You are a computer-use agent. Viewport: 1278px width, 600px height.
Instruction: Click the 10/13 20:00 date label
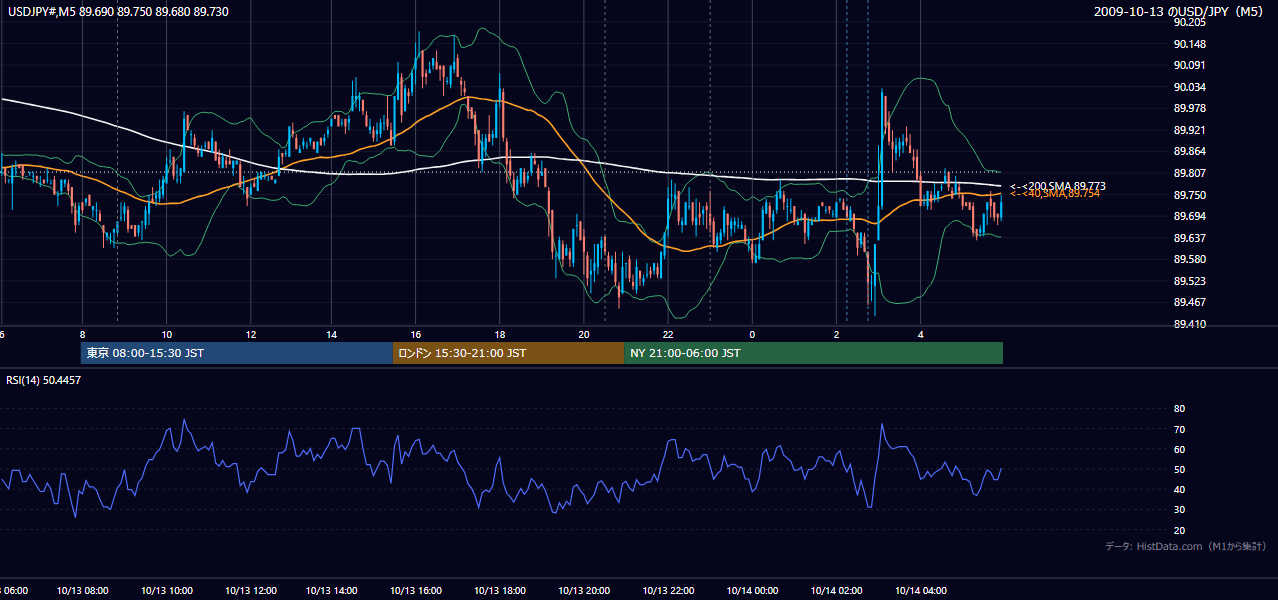click(584, 591)
